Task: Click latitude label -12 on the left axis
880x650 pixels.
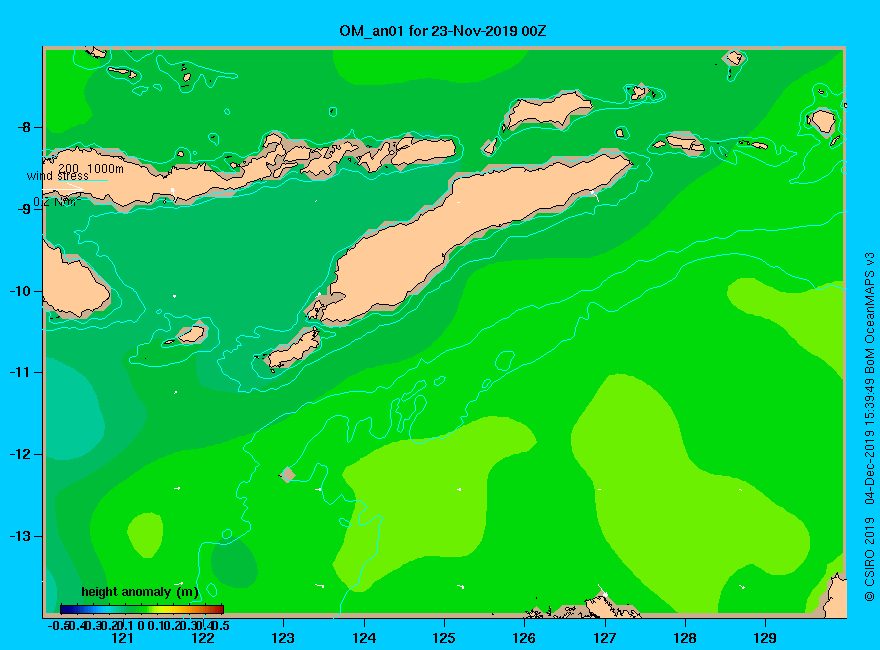Action: [21, 454]
